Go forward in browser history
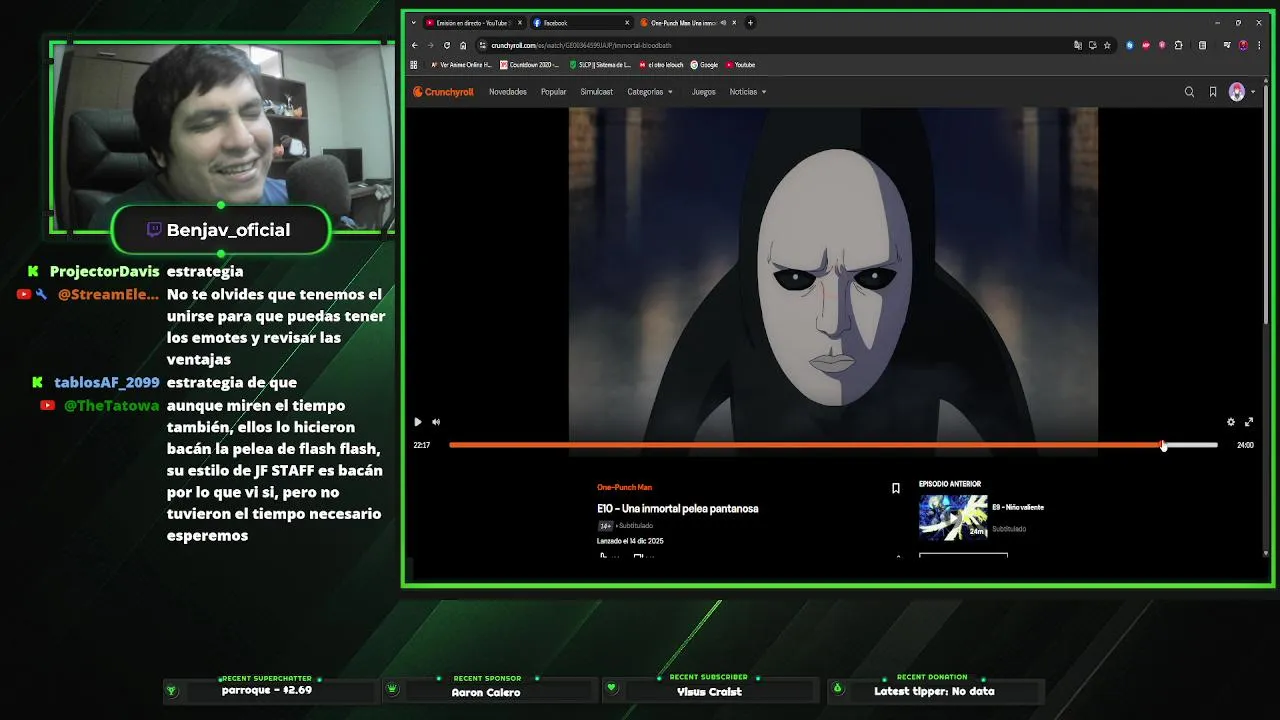This screenshot has width=1280, height=720. click(431, 45)
